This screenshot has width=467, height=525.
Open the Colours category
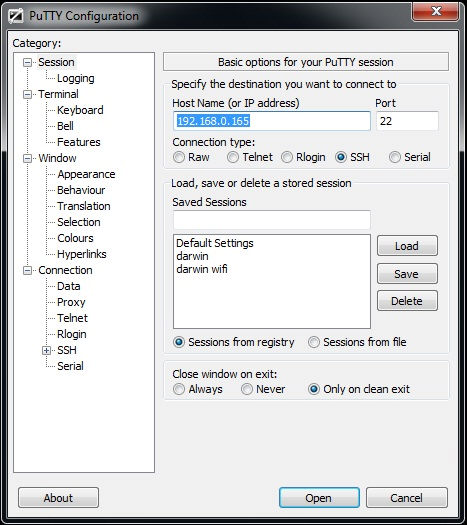pyautogui.click(x=75, y=238)
